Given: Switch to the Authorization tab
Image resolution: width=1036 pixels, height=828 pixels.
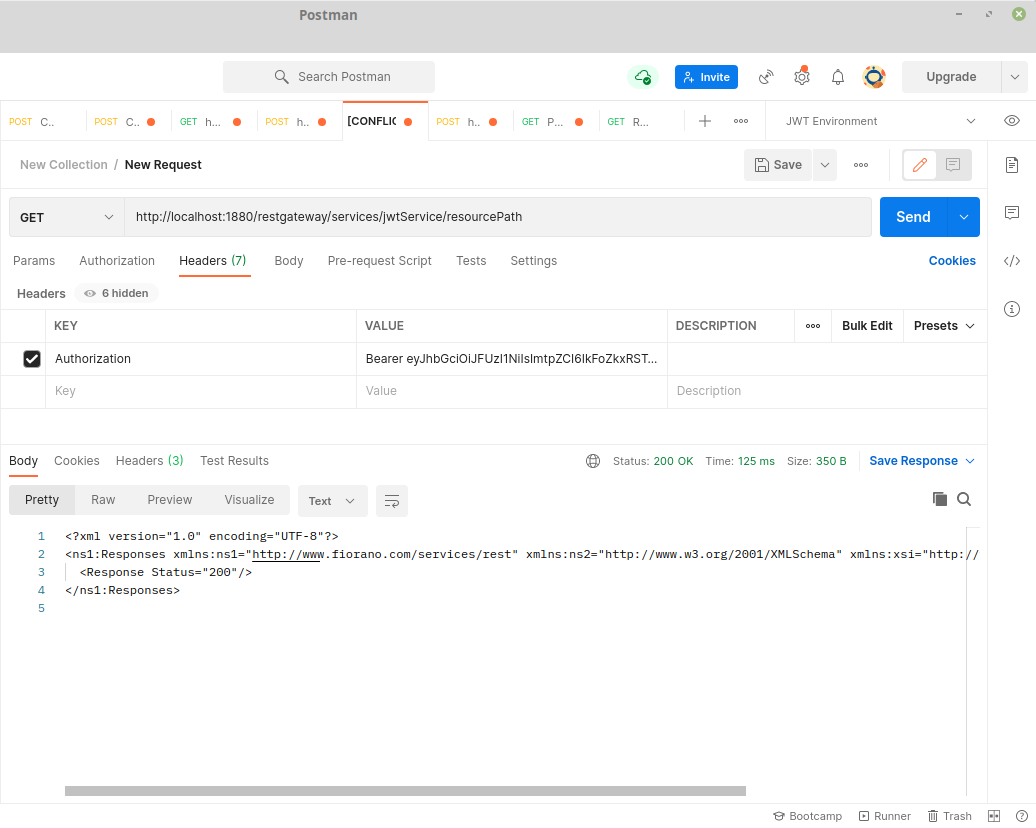Looking at the screenshot, I should point(117,261).
